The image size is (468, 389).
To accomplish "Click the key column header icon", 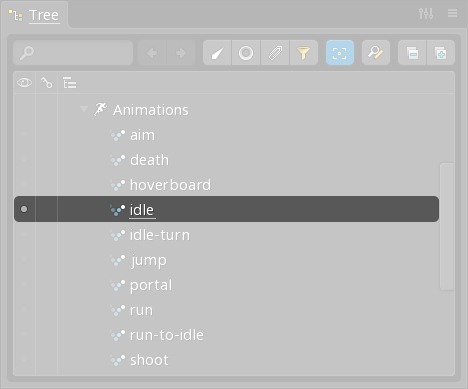I will tap(47, 82).
